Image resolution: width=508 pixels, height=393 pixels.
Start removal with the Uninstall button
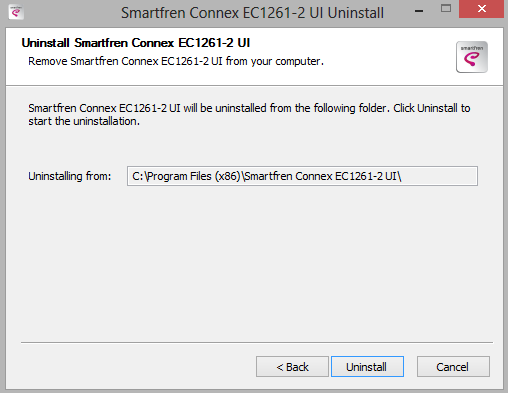coord(367,367)
